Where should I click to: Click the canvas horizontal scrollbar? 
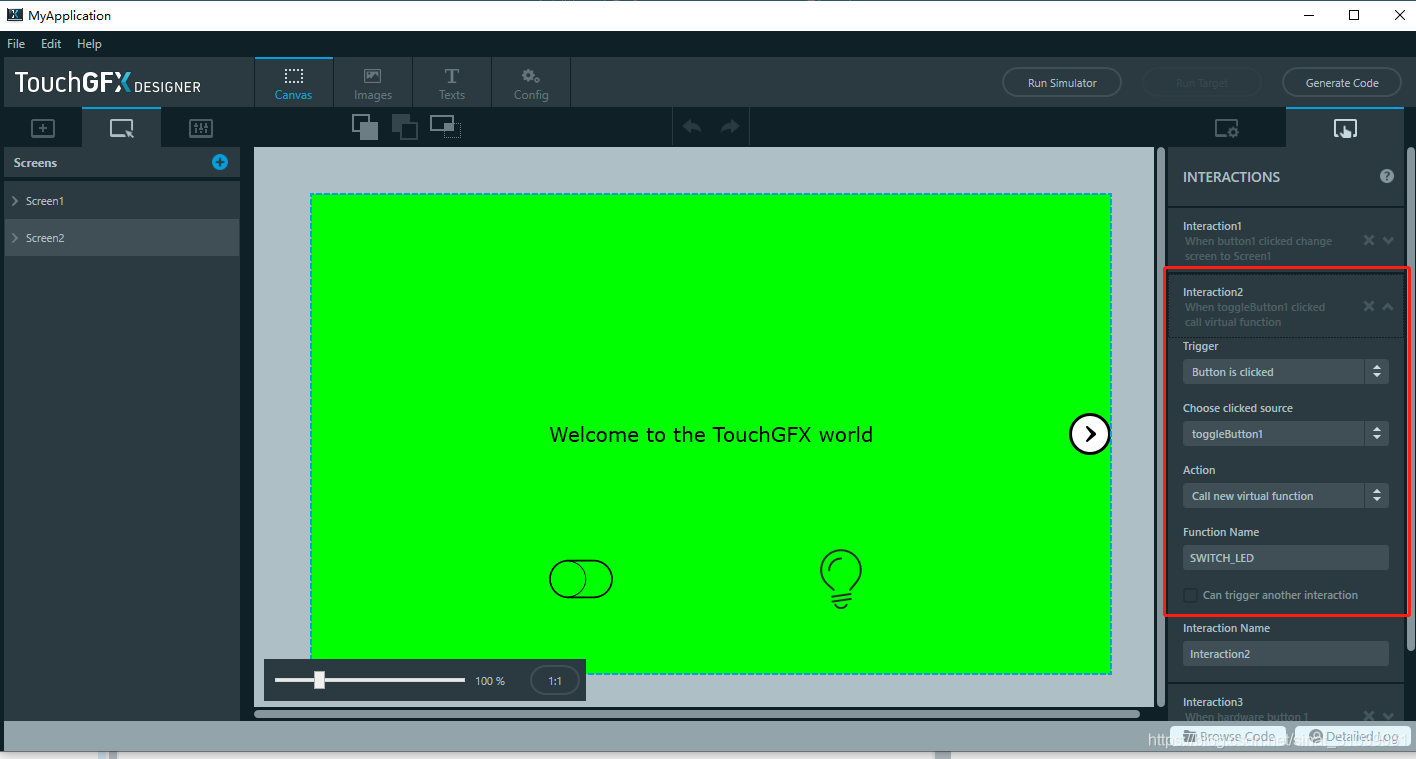point(697,714)
